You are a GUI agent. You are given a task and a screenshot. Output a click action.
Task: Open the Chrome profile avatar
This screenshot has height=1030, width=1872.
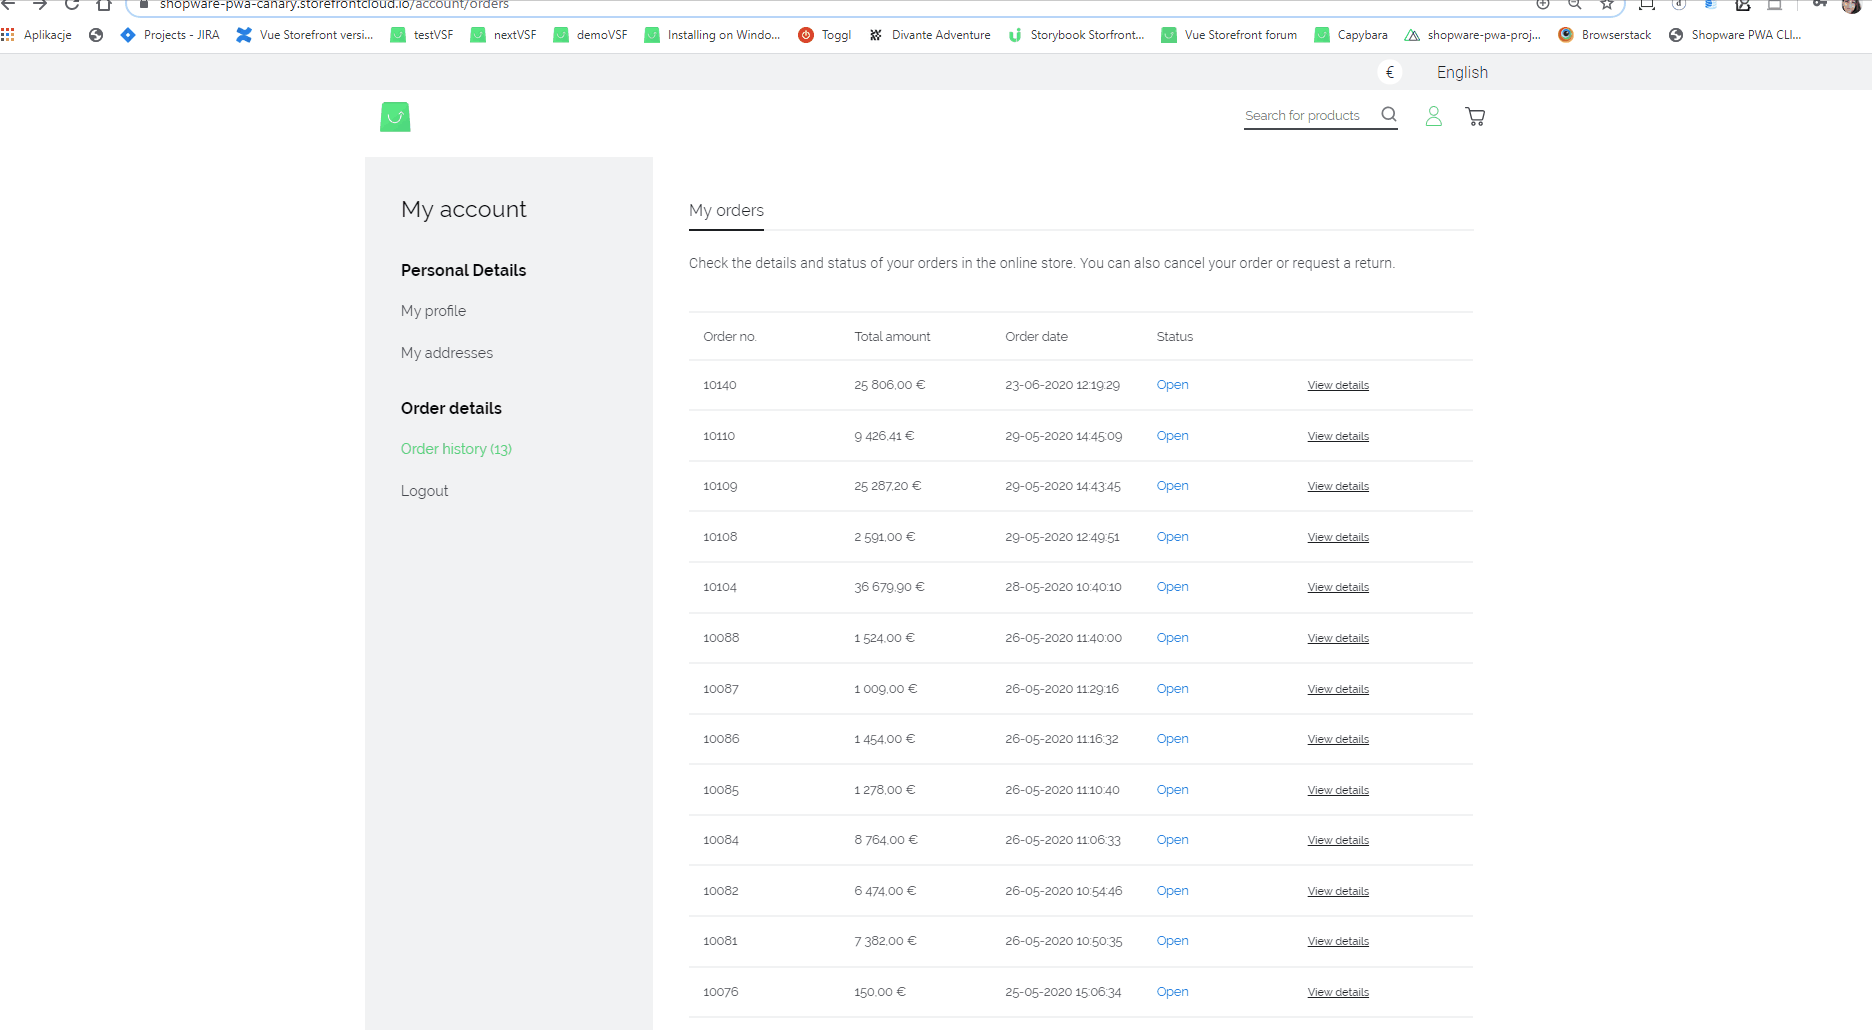[1853, 7]
